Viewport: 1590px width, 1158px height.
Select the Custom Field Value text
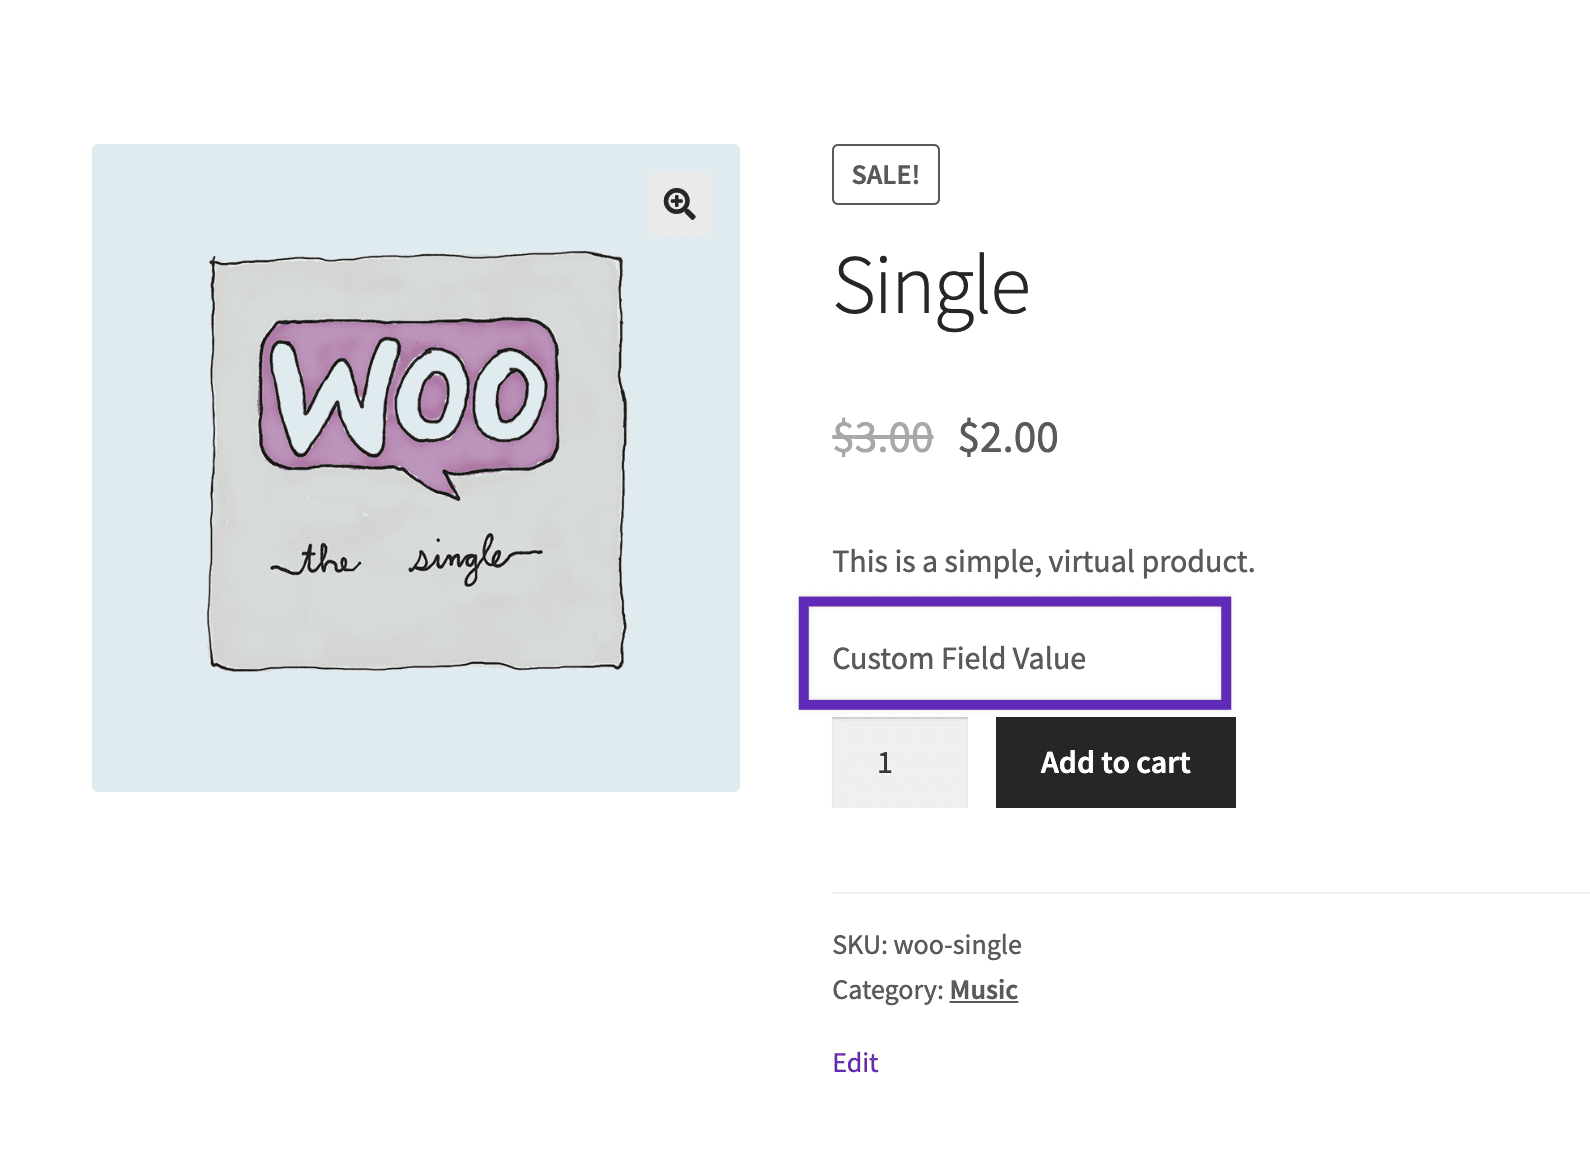click(x=959, y=658)
